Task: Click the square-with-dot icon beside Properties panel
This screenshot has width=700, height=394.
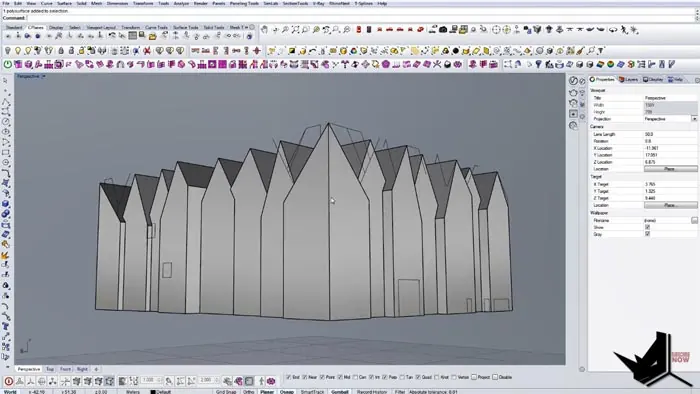Action: (574, 114)
